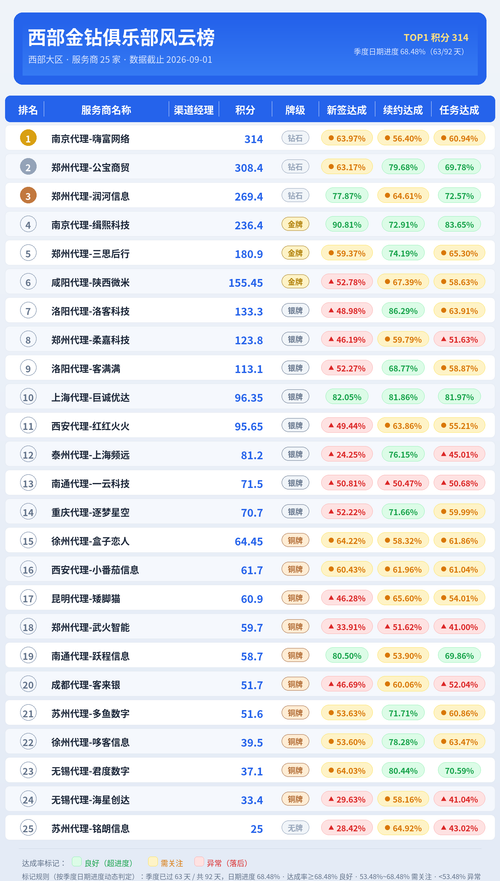Click the 牌级 column header
The image size is (500, 881).
[295, 110]
